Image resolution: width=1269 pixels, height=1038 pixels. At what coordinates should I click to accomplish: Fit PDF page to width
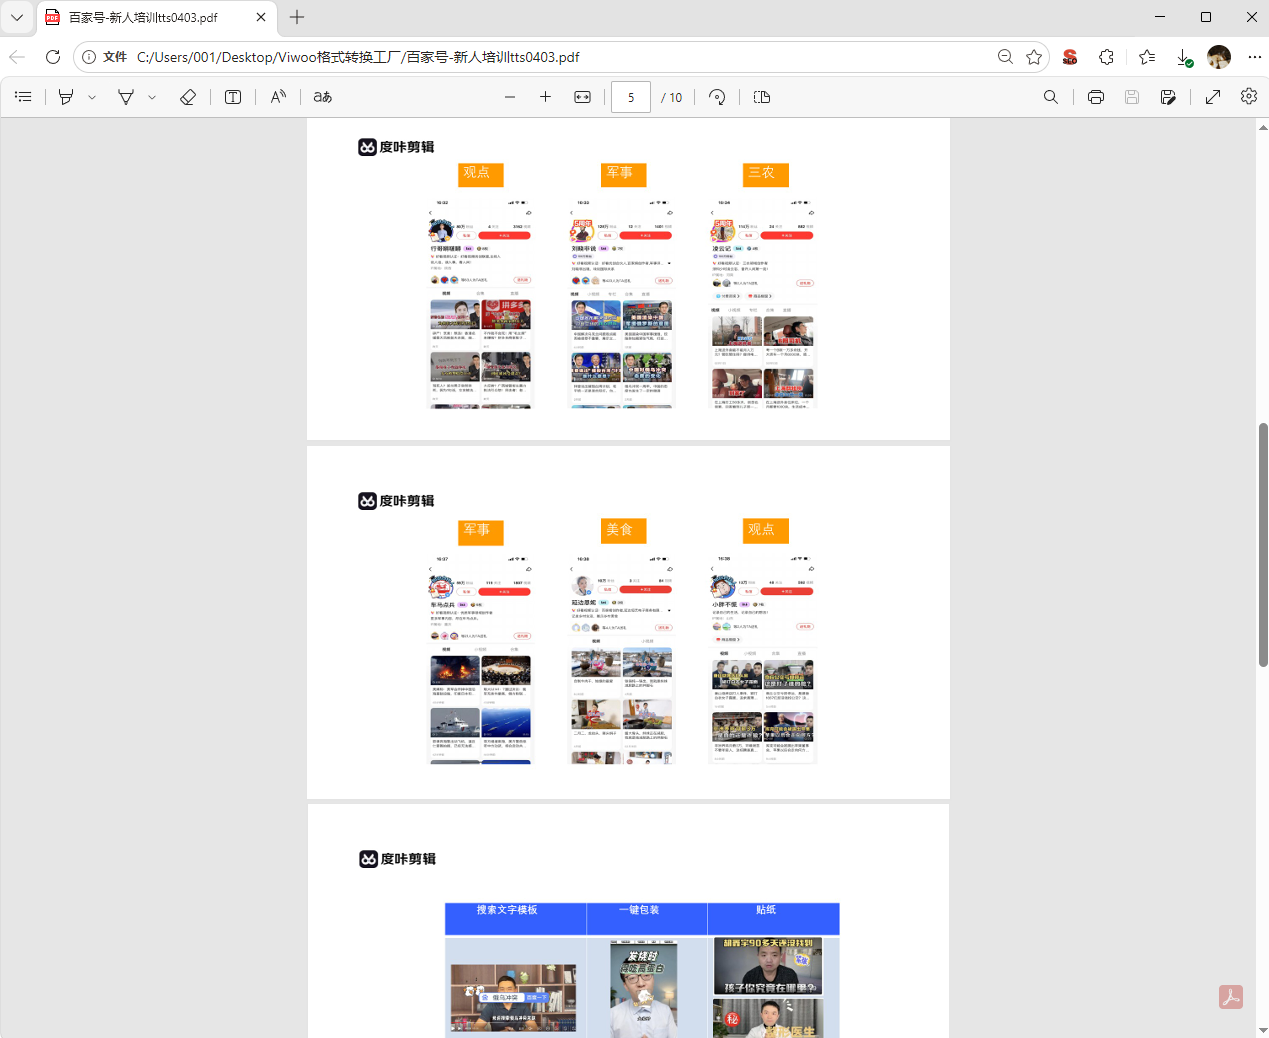[582, 97]
